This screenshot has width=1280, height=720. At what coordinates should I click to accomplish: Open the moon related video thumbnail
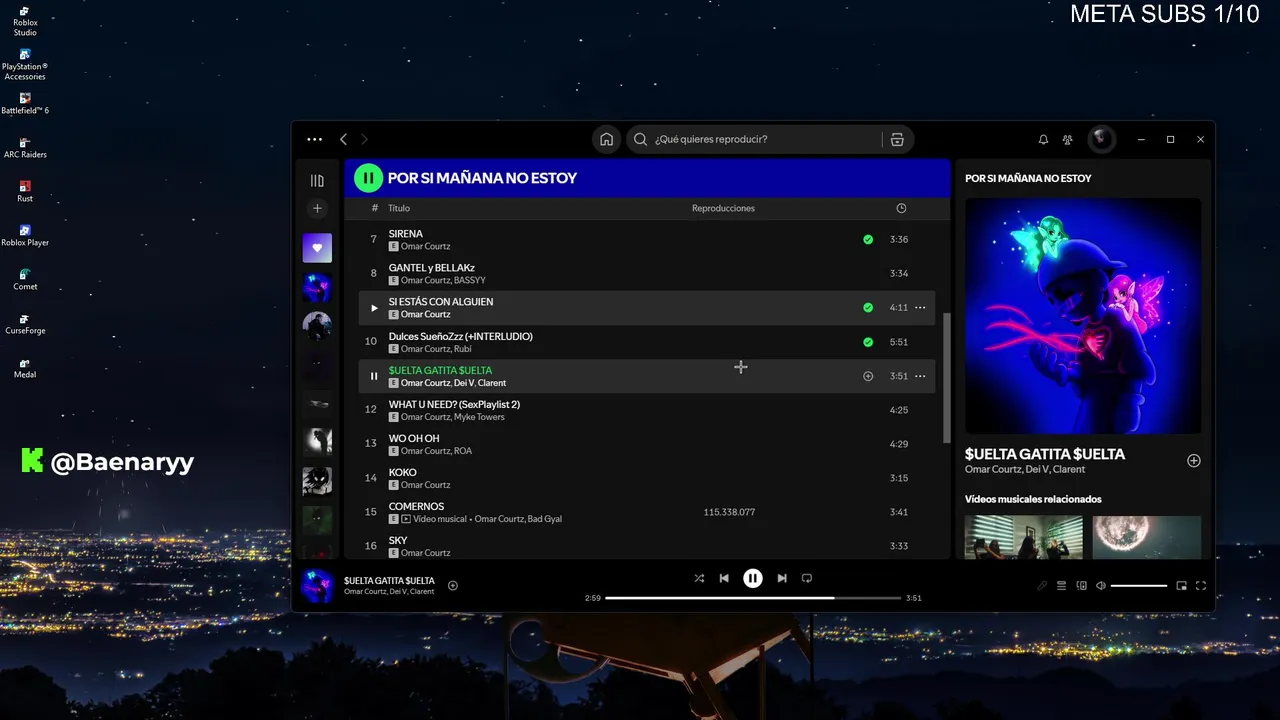[1147, 537]
